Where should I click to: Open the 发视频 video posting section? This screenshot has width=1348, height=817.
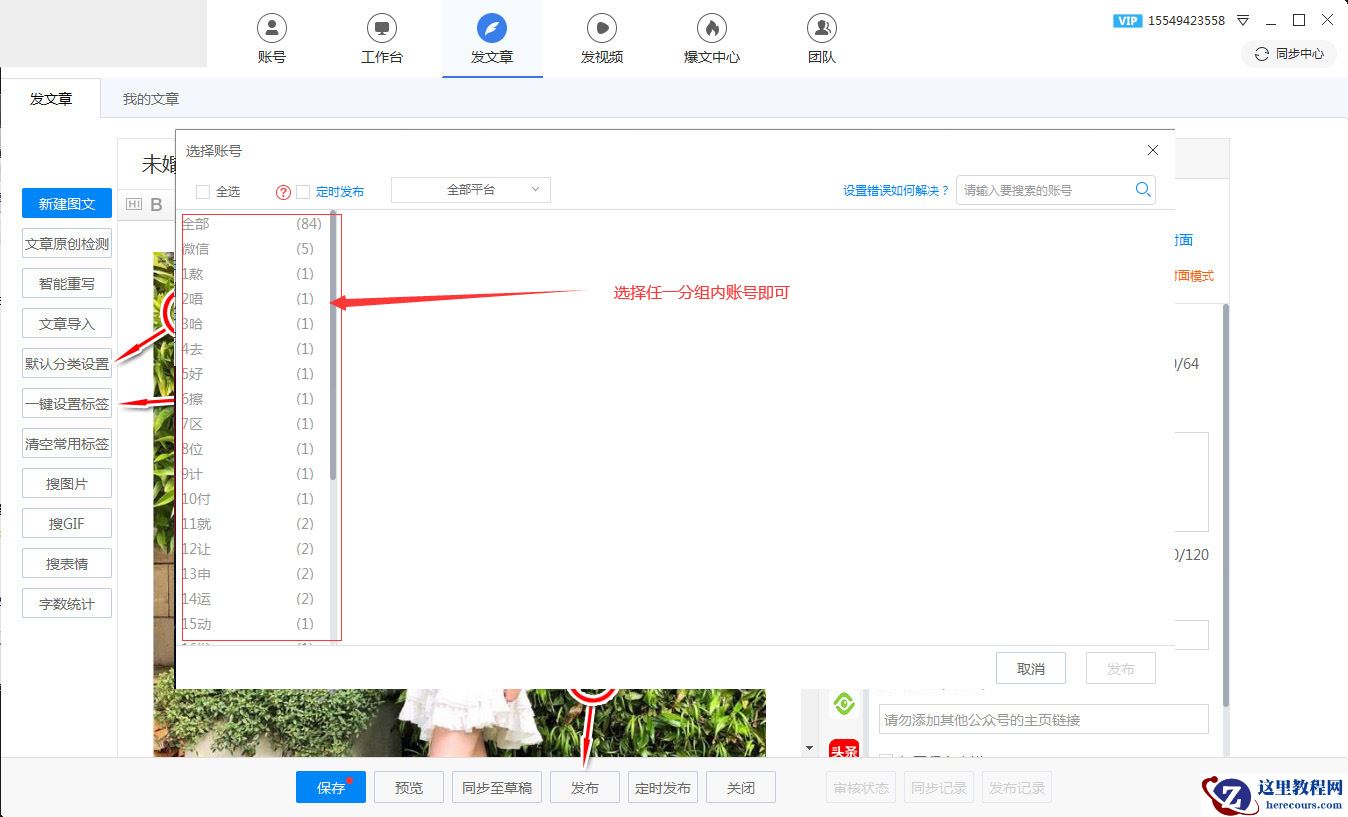(x=602, y=40)
